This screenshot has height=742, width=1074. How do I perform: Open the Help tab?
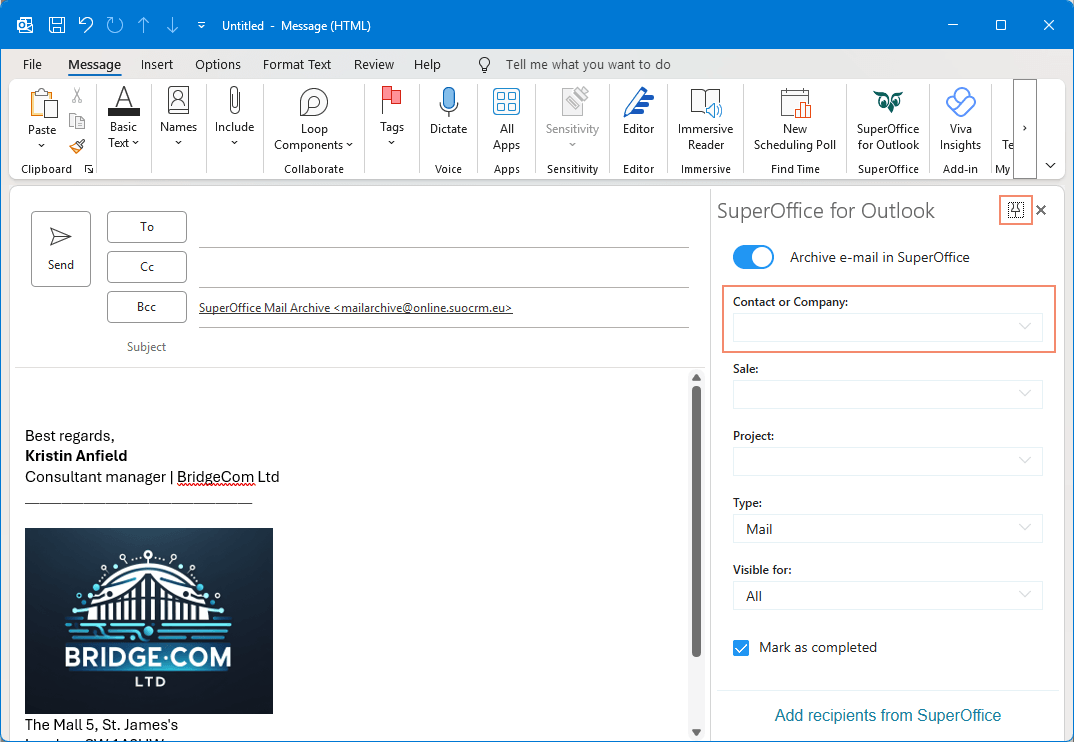427,64
